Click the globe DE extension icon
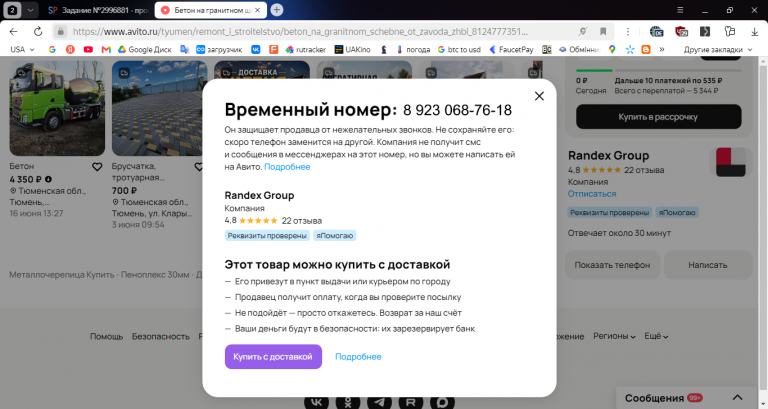768x409 pixels. click(656, 32)
